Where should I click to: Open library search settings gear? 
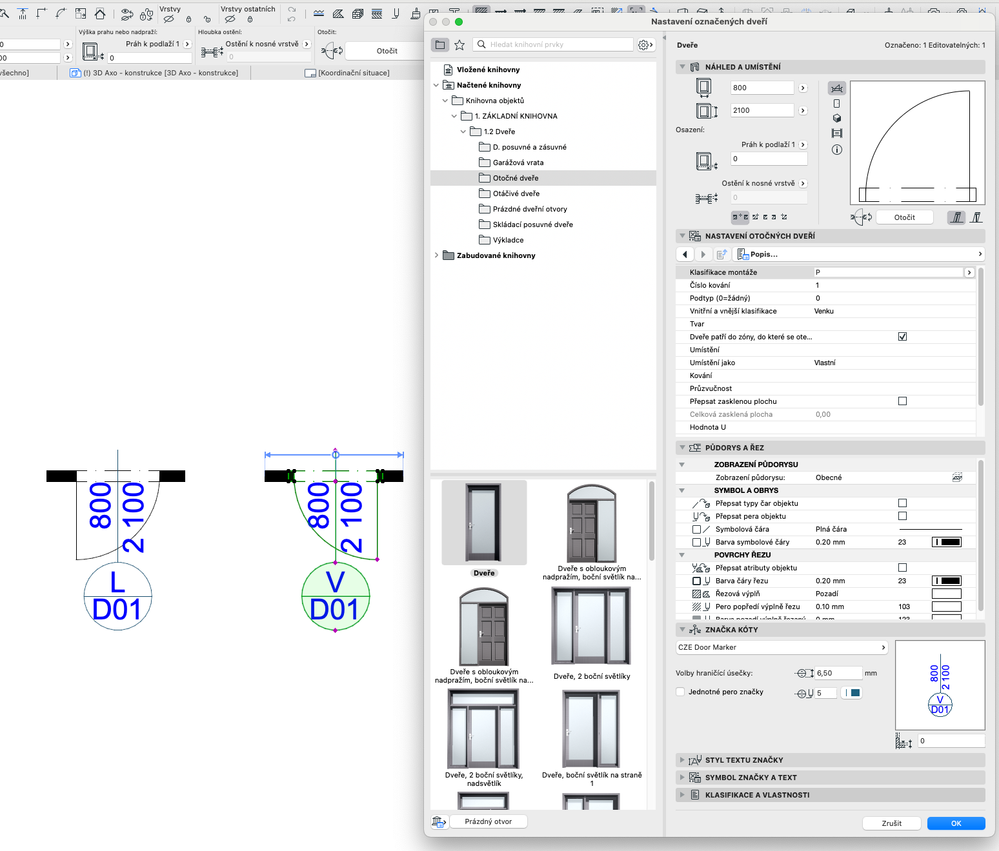click(645, 45)
